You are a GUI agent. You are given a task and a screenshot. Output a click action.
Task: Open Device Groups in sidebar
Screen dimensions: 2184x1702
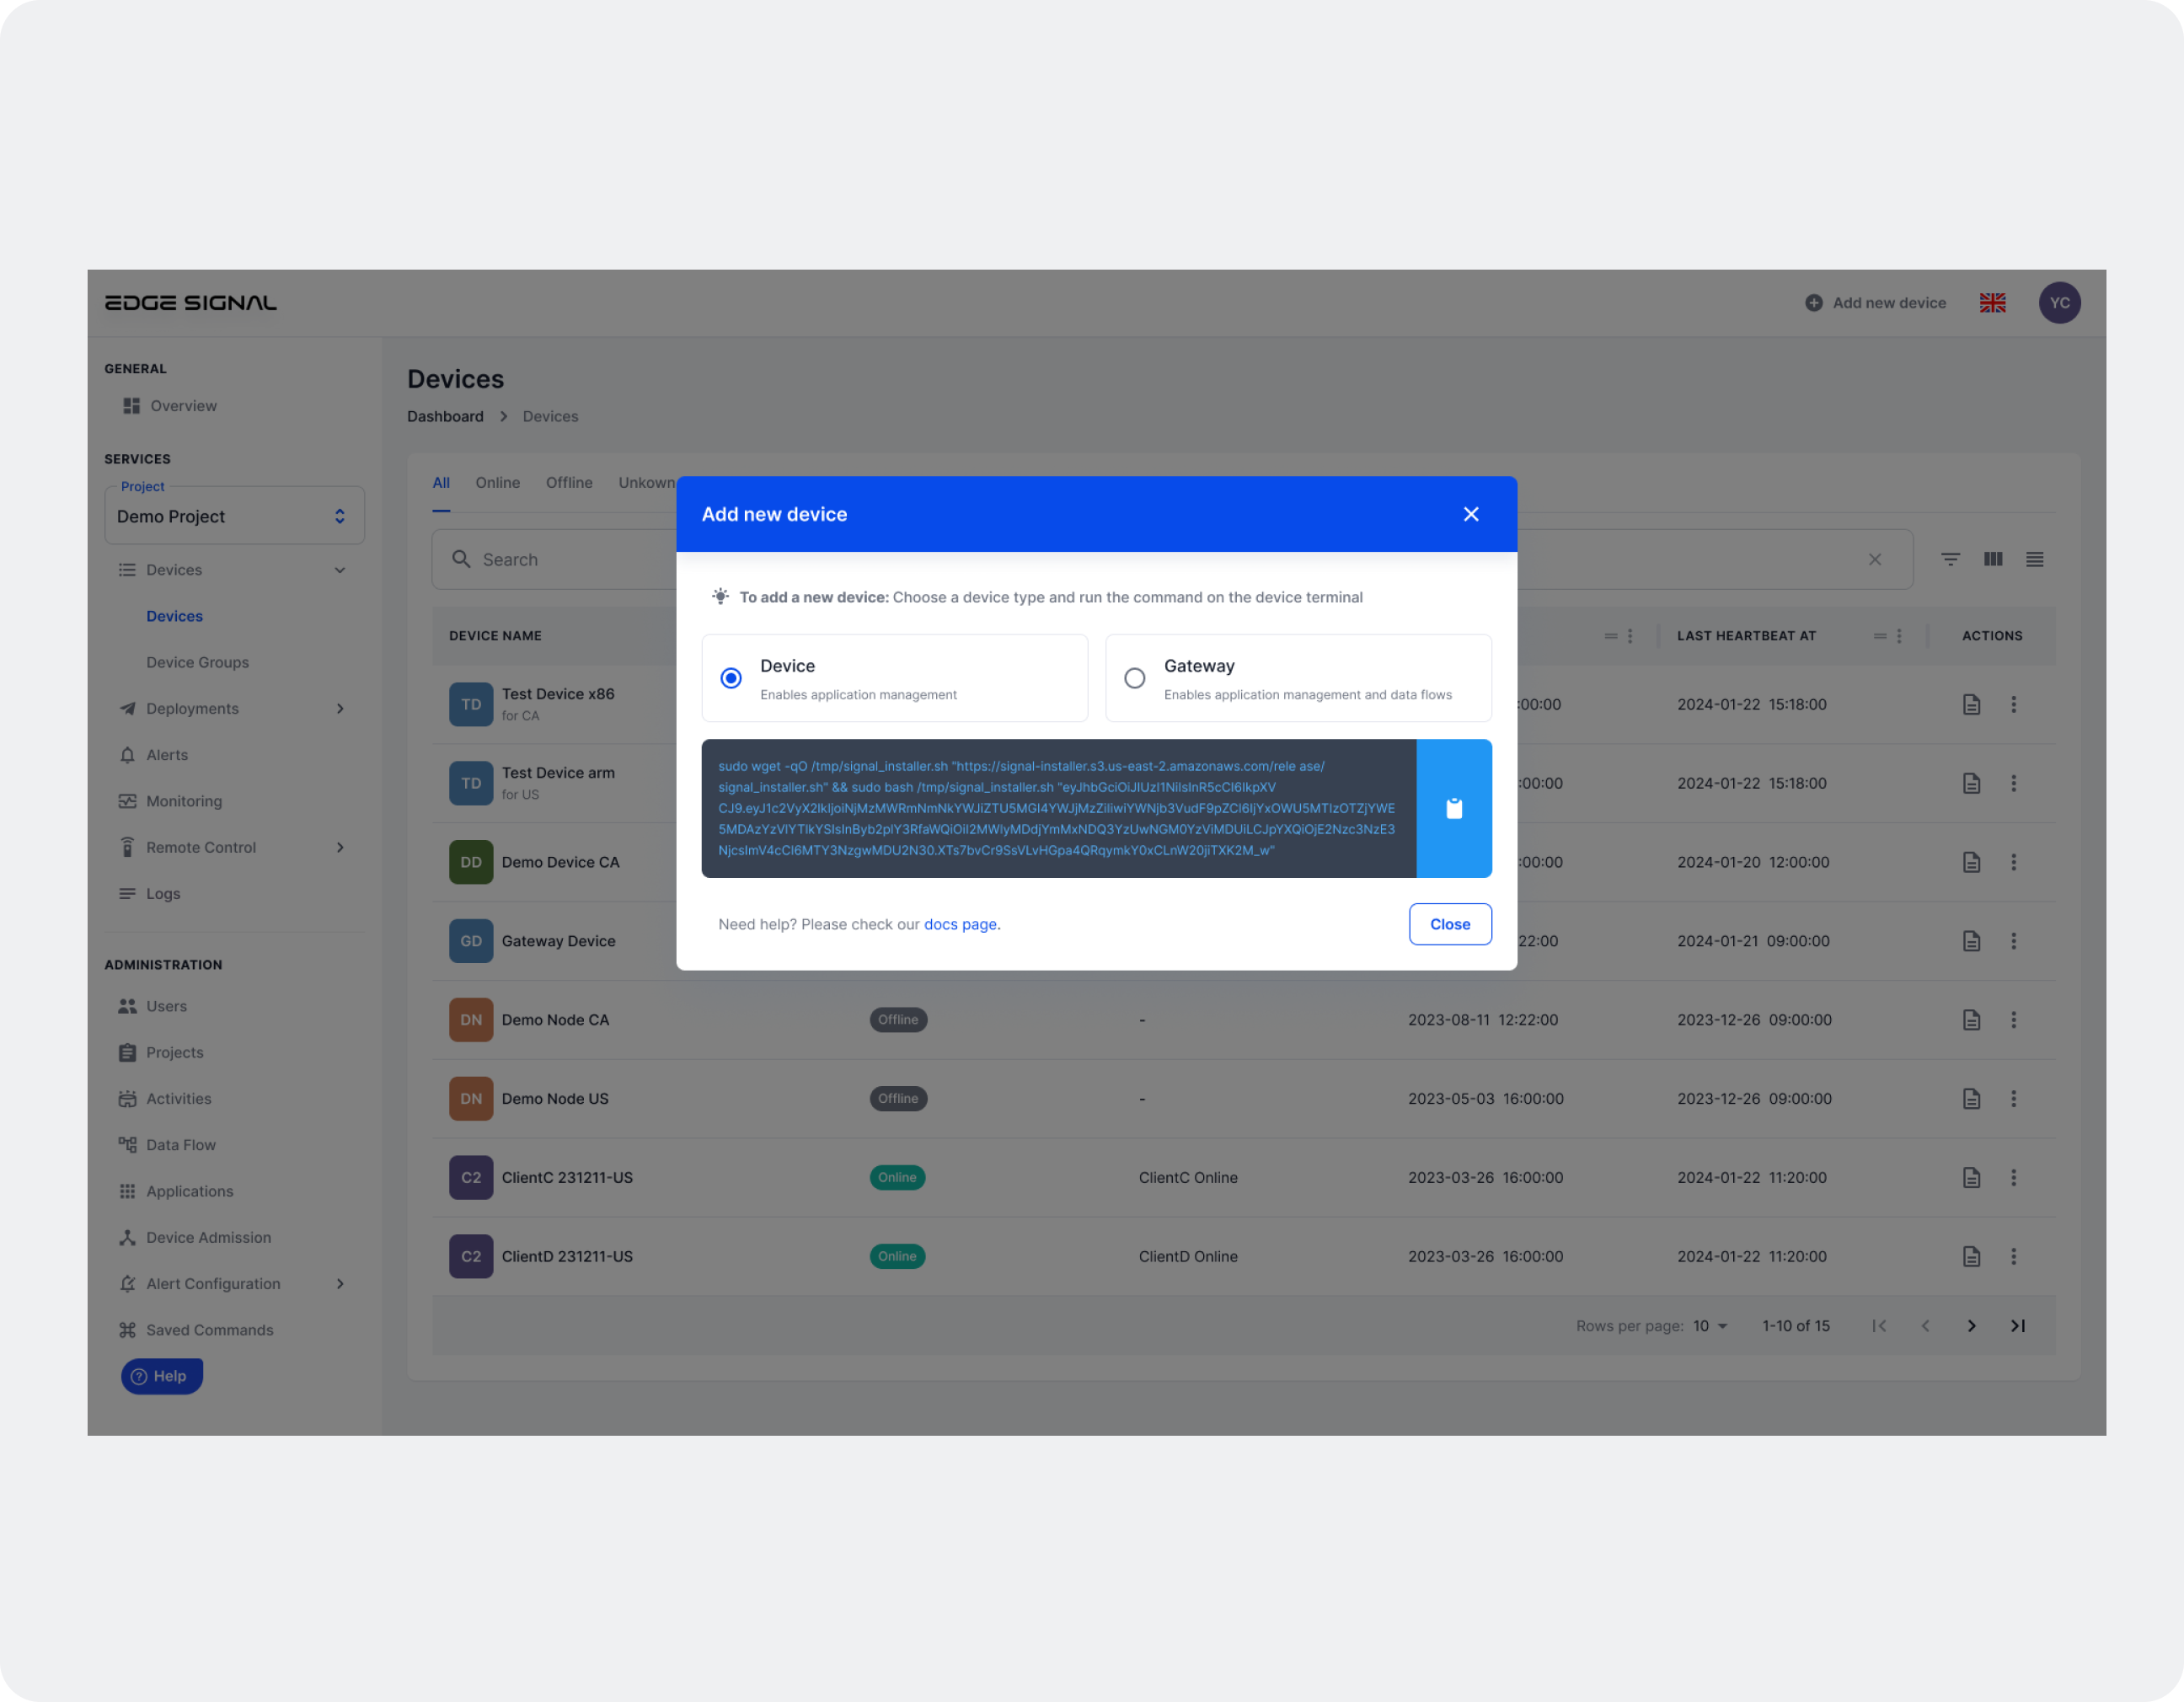tap(197, 662)
